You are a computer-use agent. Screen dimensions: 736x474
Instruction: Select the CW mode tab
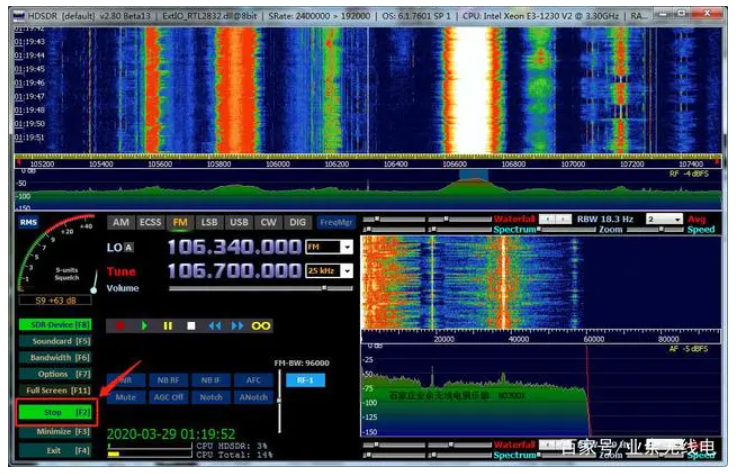(x=269, y=222)
